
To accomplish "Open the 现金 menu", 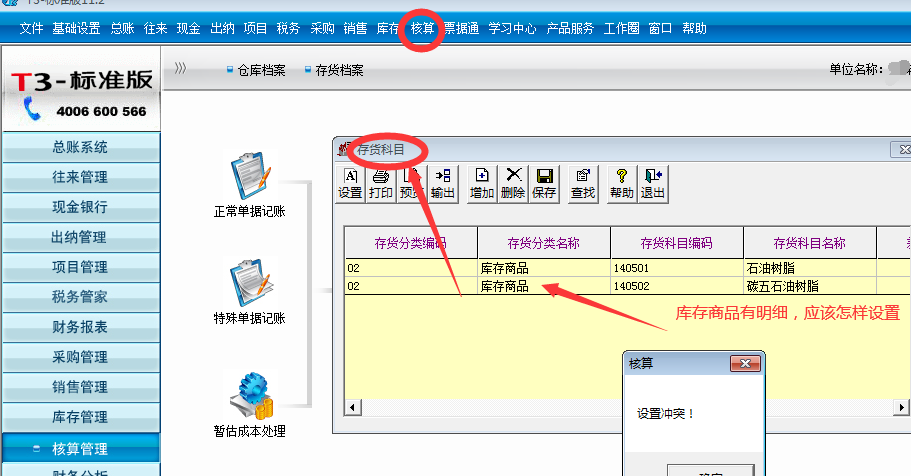I will point(188,28).
